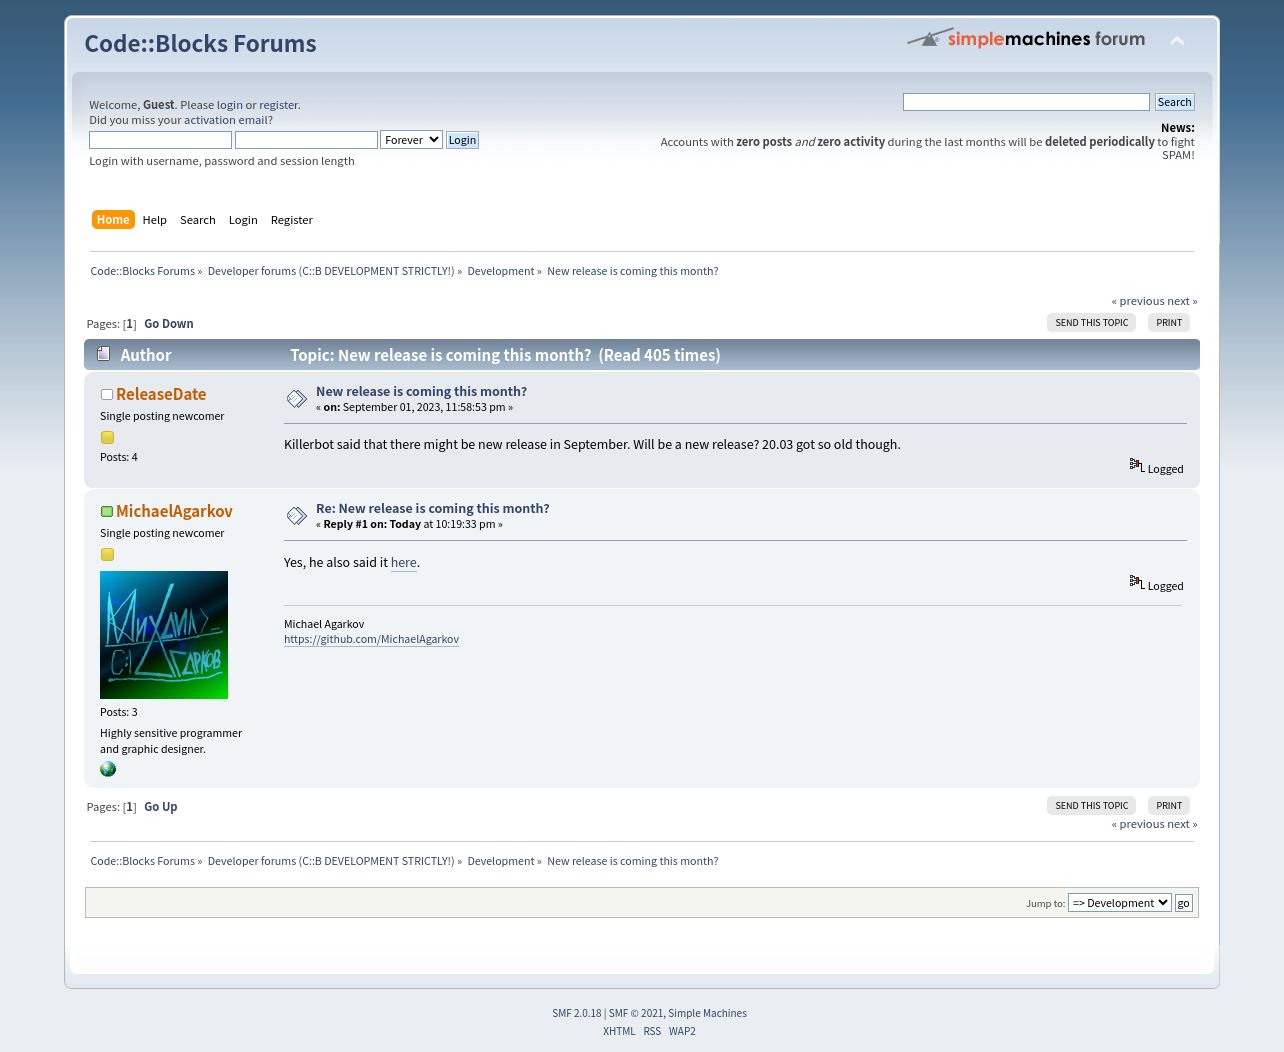
Task: Click top breadcrumb Code::Blocks Forums
Action: click(x=143, y=271)
